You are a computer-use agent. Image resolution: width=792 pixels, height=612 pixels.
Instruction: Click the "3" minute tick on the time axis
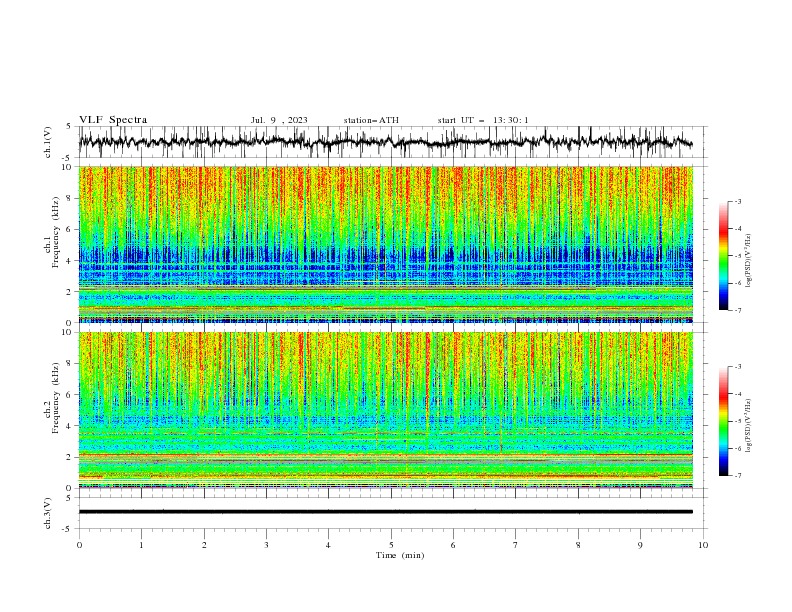point(266,545)
